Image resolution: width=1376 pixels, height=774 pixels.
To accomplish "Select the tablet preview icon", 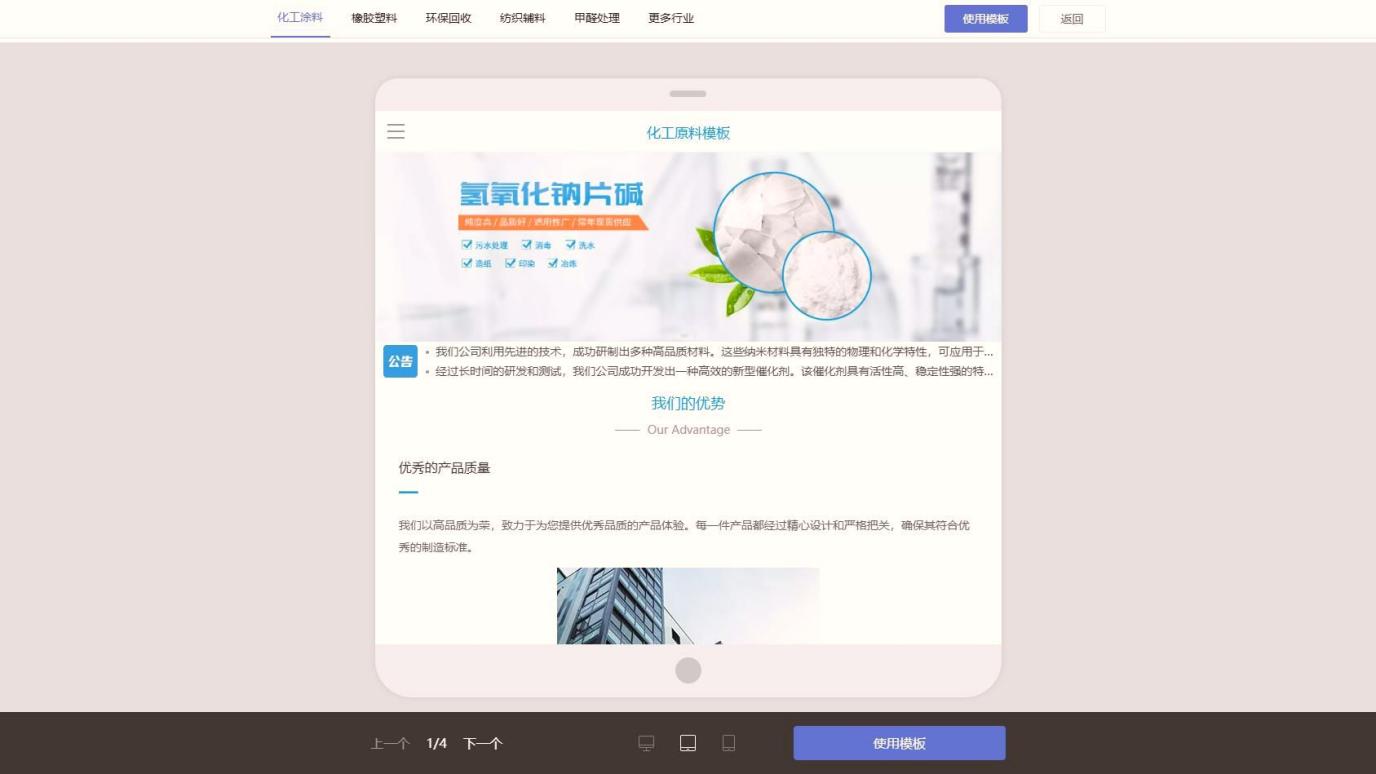I will [687, 743].
